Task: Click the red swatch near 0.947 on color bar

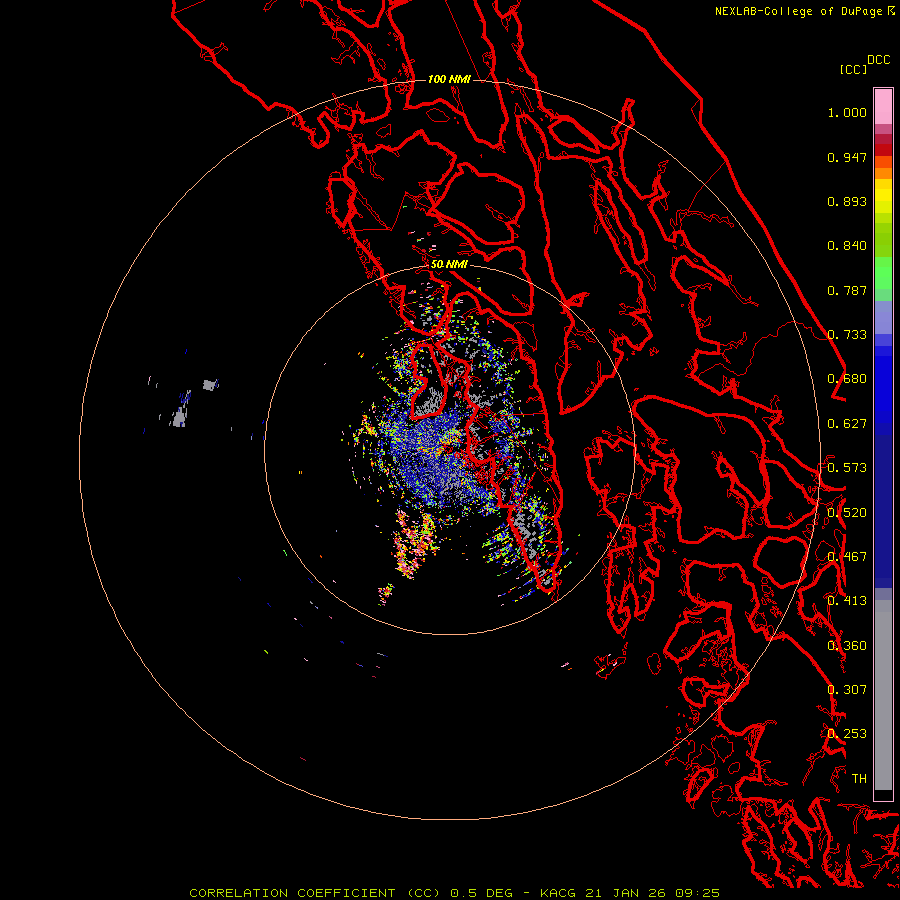Action: pyautogui.click(x=883, y=150)
